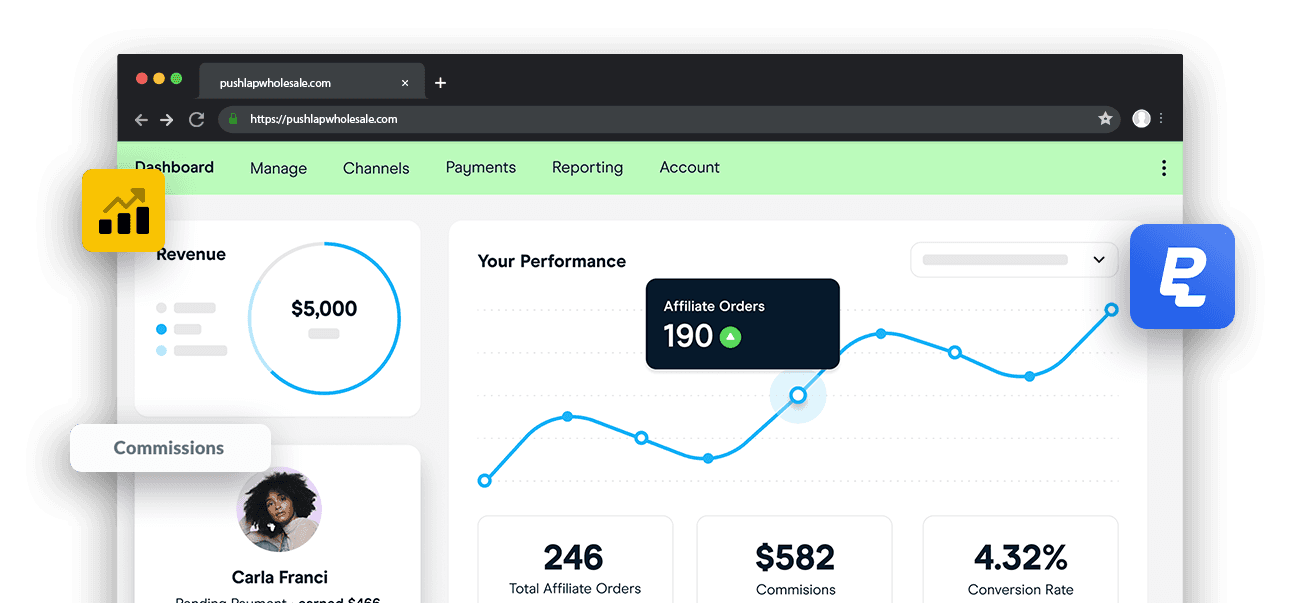1300x603 pixels.
Task: Click Carla Franci's profile photo
Action: pyautogui.click(x=279, y=510)
